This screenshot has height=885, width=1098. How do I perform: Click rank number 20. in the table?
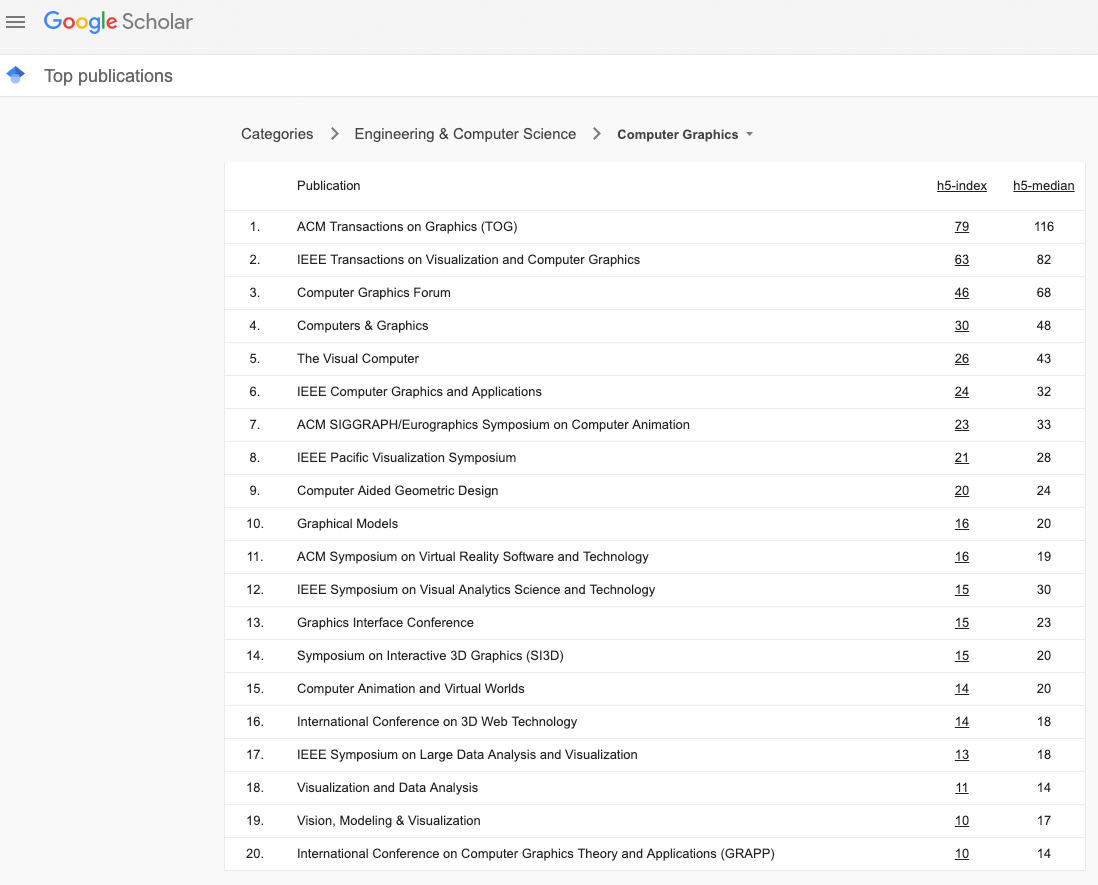pyautogui.click(x=255, y=853)
